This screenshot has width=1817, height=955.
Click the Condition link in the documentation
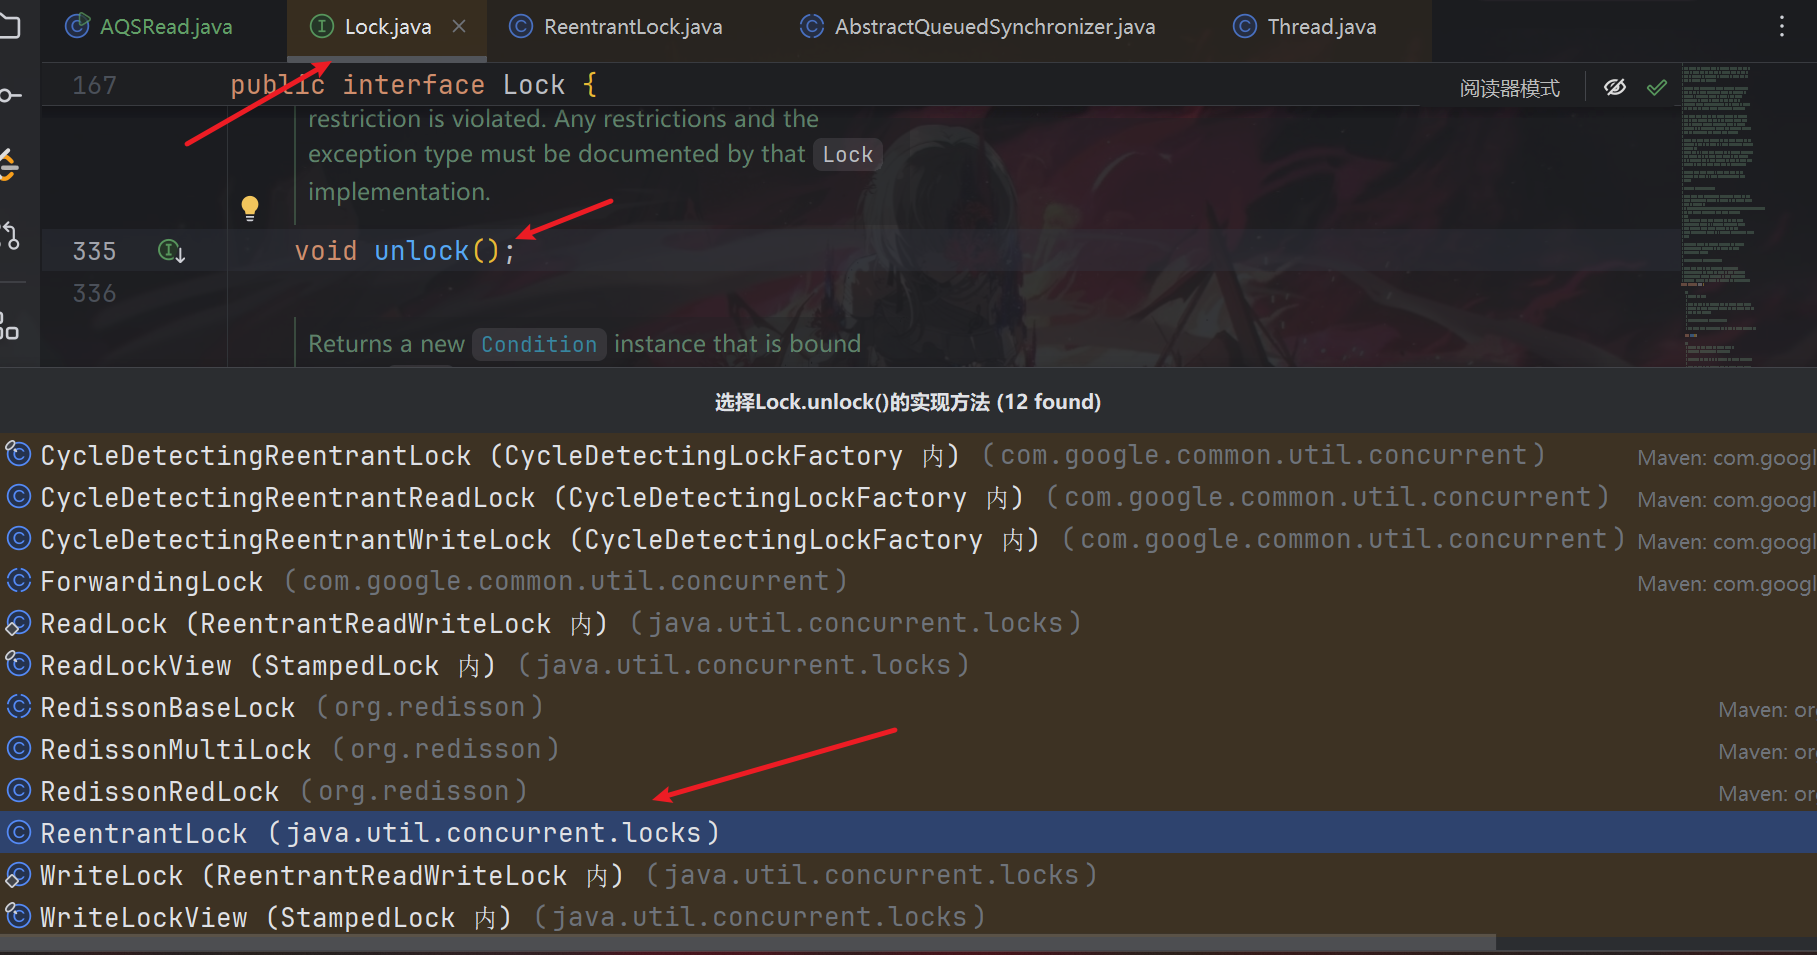538,344
